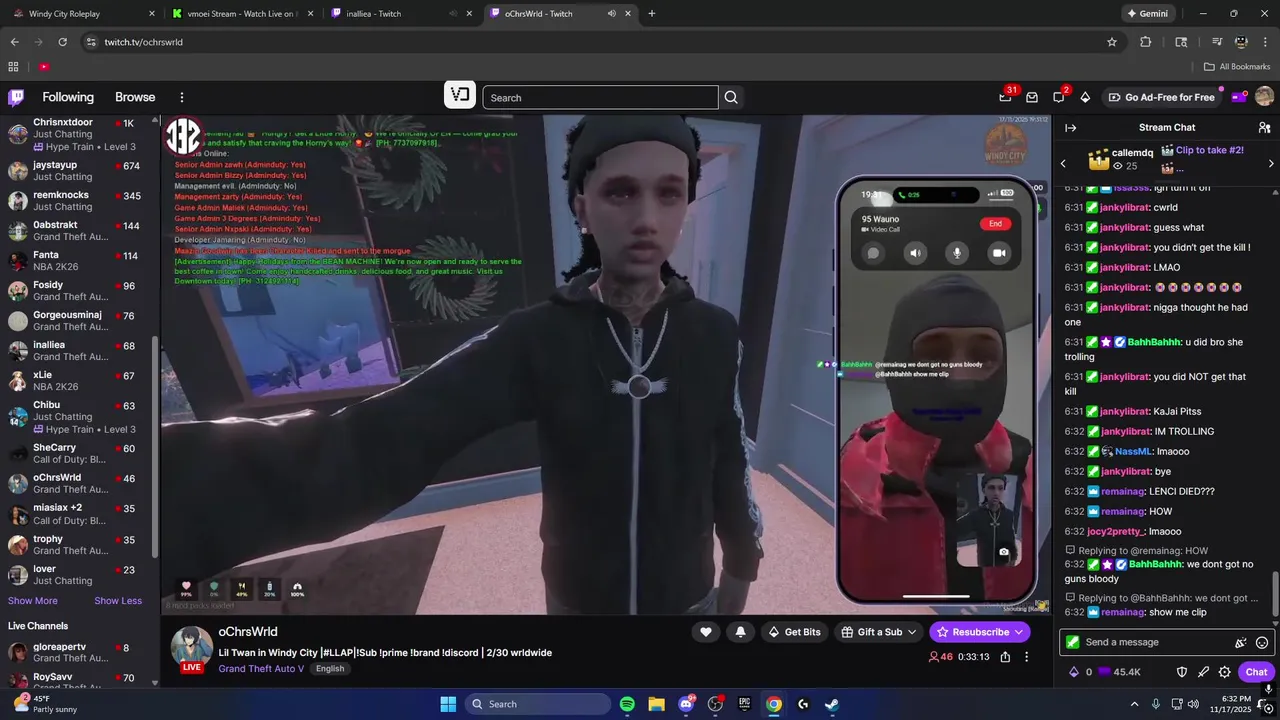Open the chat community users icon
The width and height of the screenshot is (1280, 720).
1264,127
